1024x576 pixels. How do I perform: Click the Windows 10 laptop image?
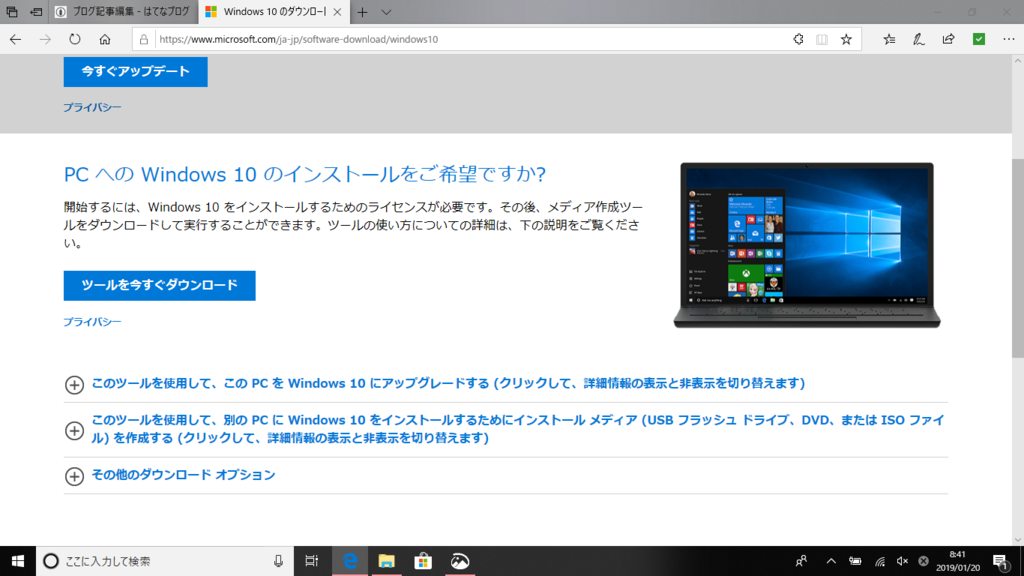coord(807,245)
